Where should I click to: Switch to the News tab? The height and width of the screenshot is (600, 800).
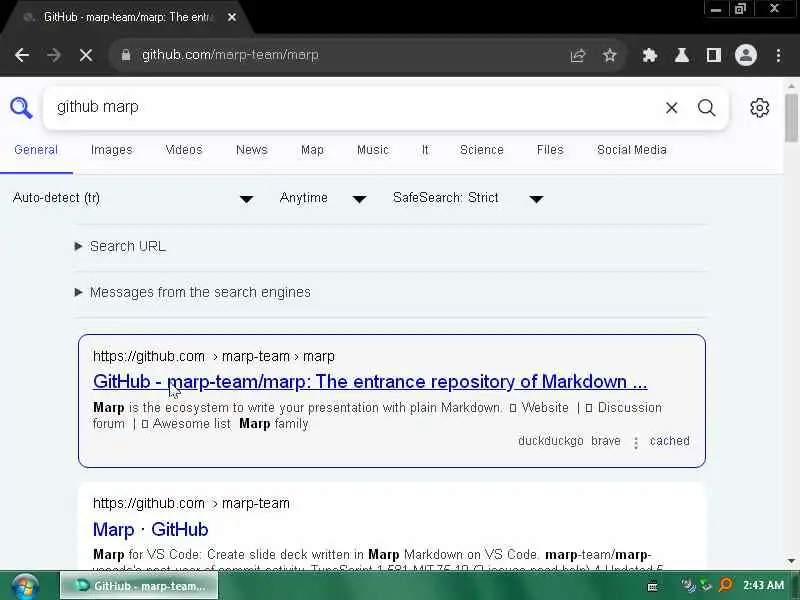pyautogui.click(x=252, y=150)
